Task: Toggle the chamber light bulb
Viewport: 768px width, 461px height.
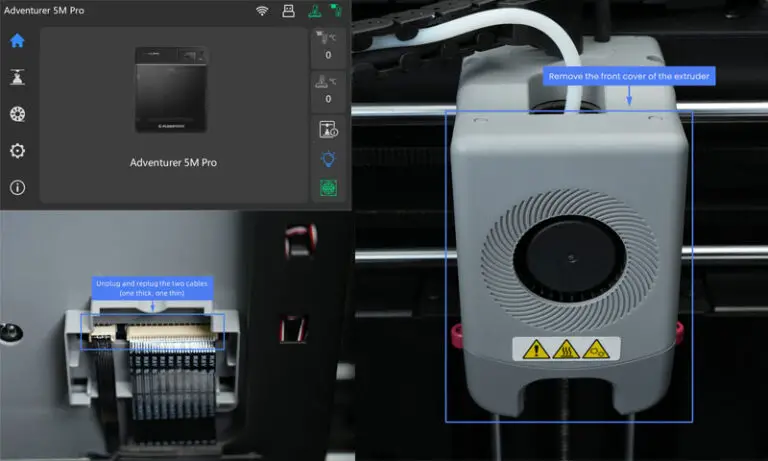Action: pyautogui.click(x=328, y=159)
